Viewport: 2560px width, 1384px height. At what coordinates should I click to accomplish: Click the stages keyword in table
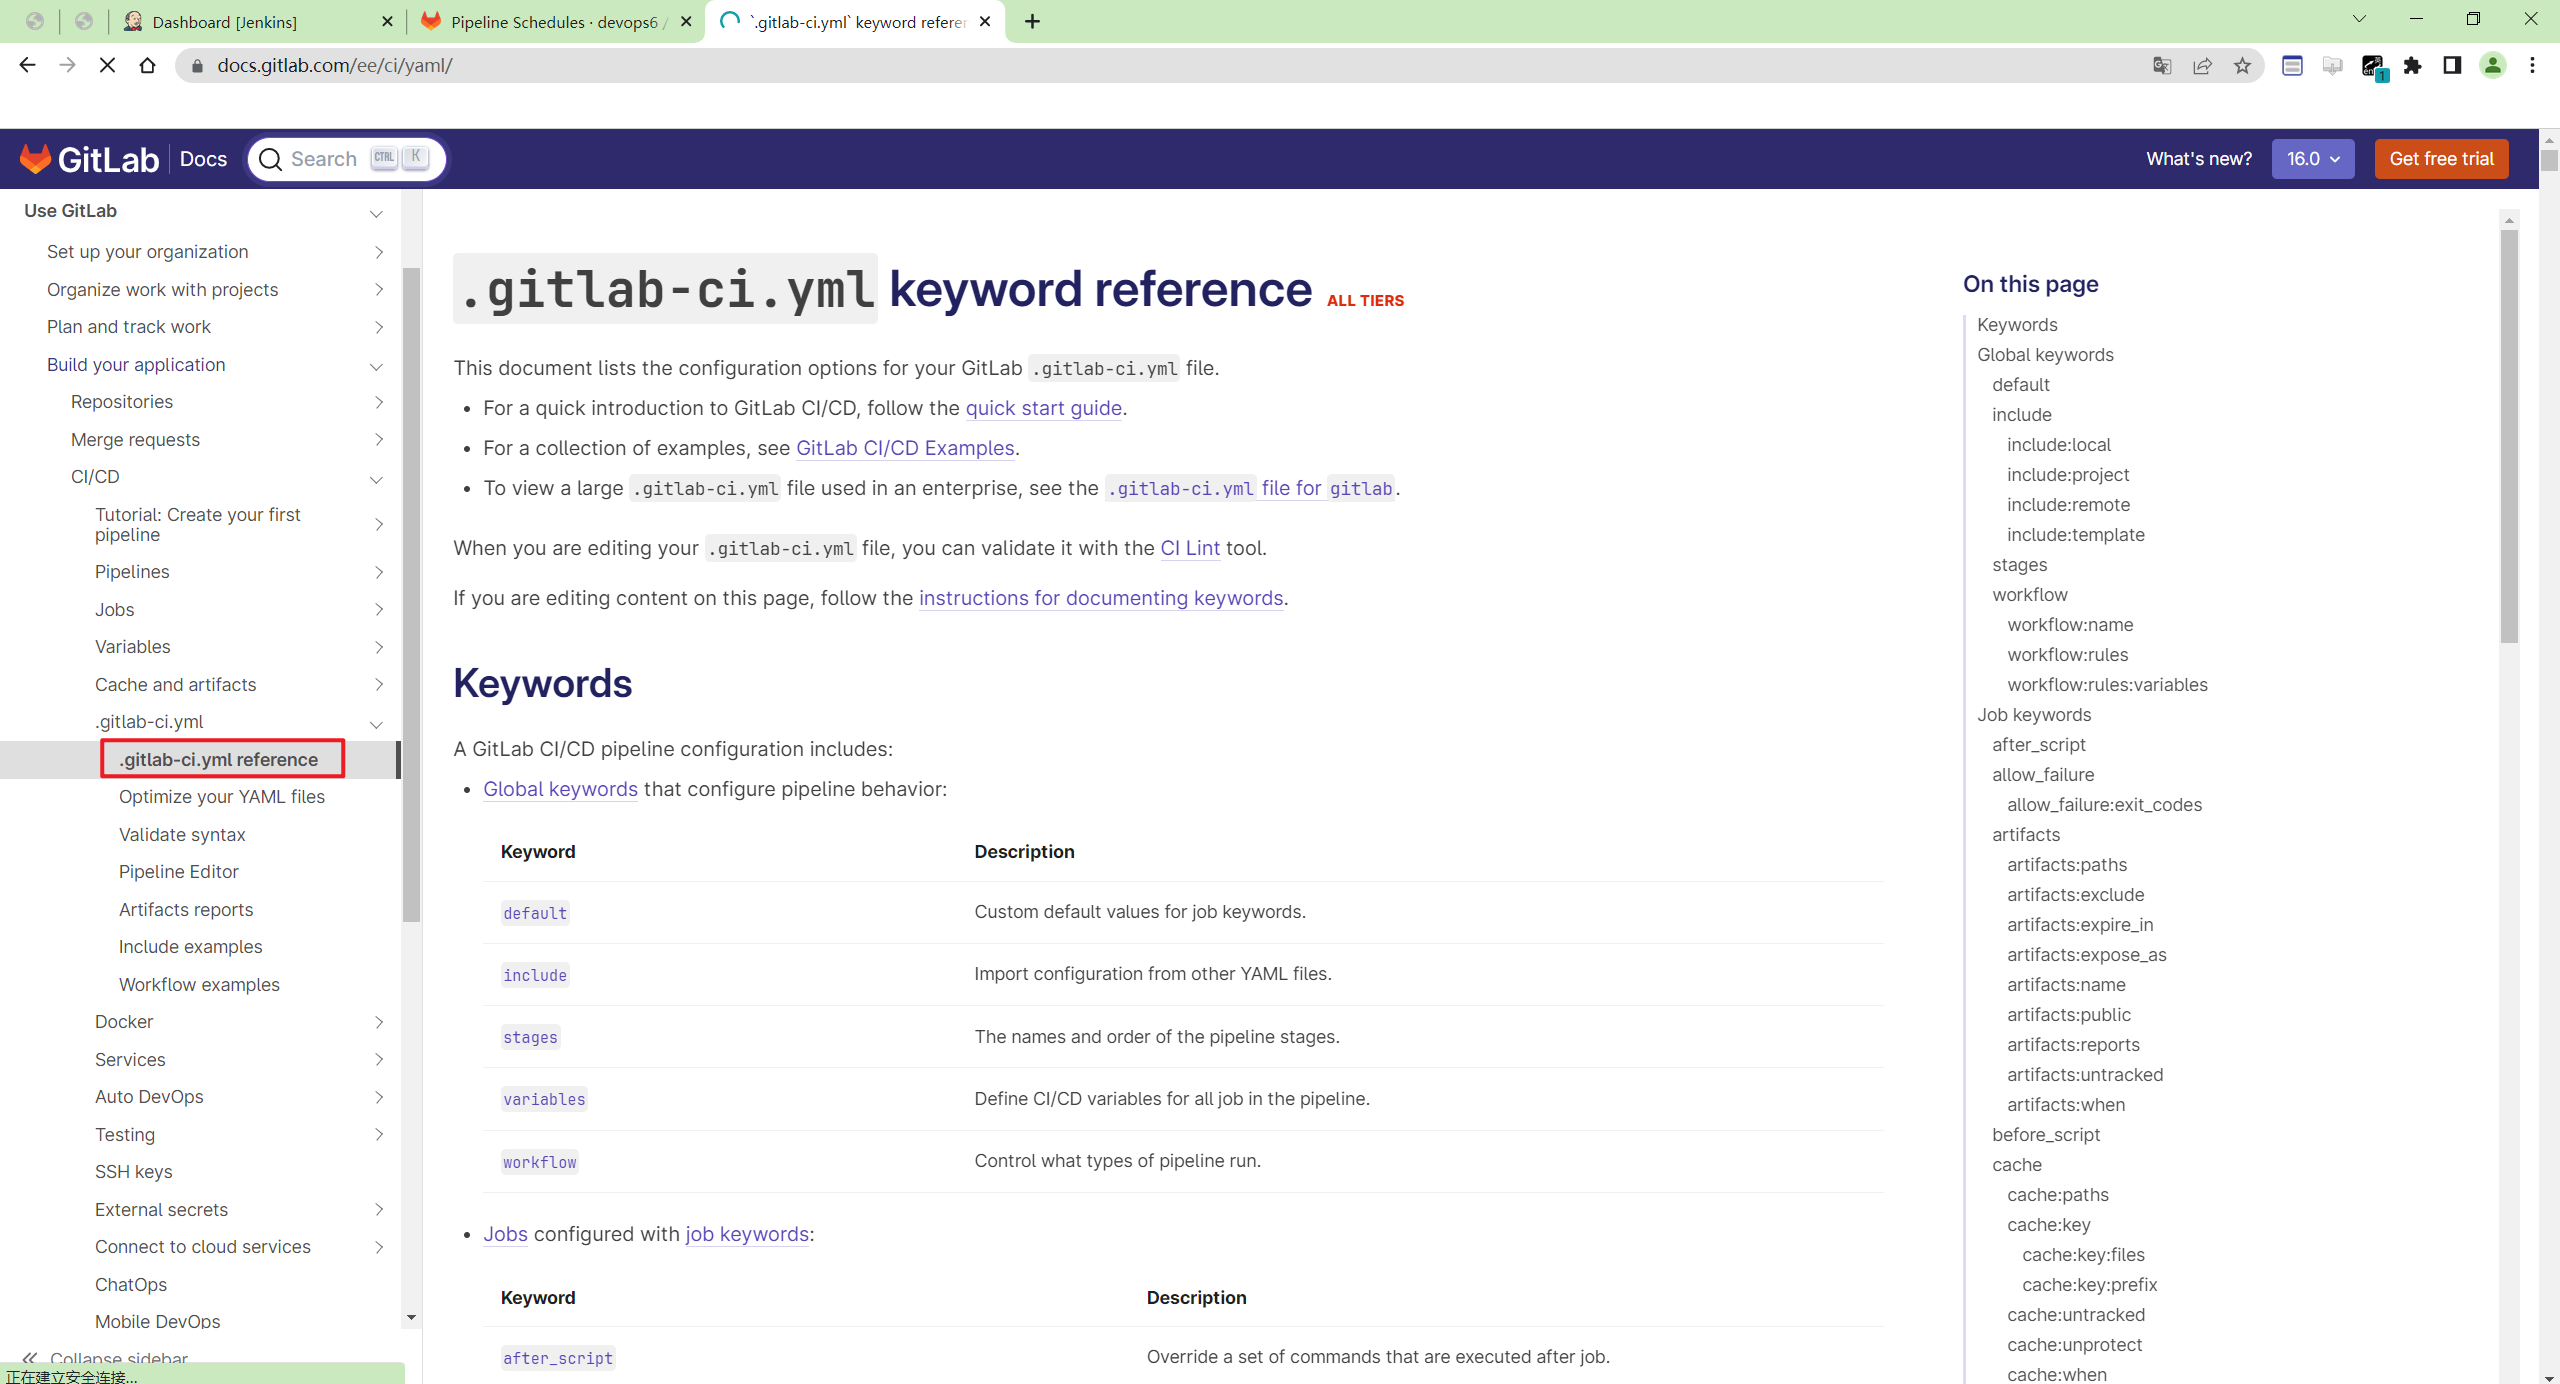click(530, 1037)
